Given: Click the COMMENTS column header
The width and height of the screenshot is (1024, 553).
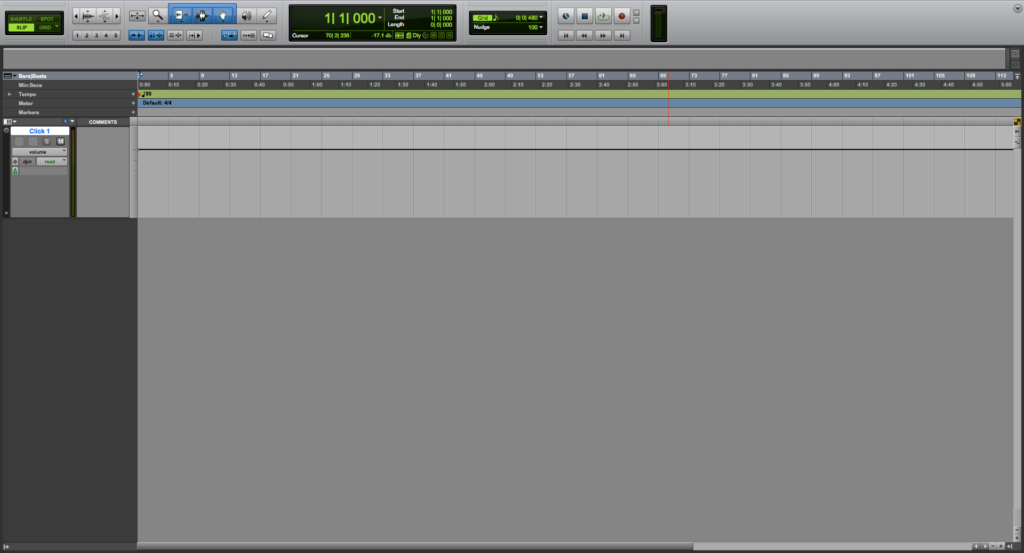Looking at the screenshot, I should pos(103,122).
